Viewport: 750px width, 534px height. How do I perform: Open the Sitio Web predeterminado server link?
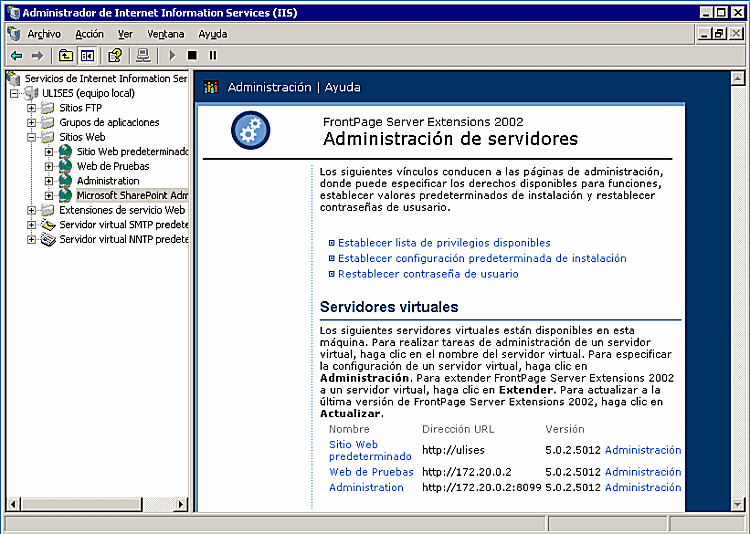[x=370, y=450]
